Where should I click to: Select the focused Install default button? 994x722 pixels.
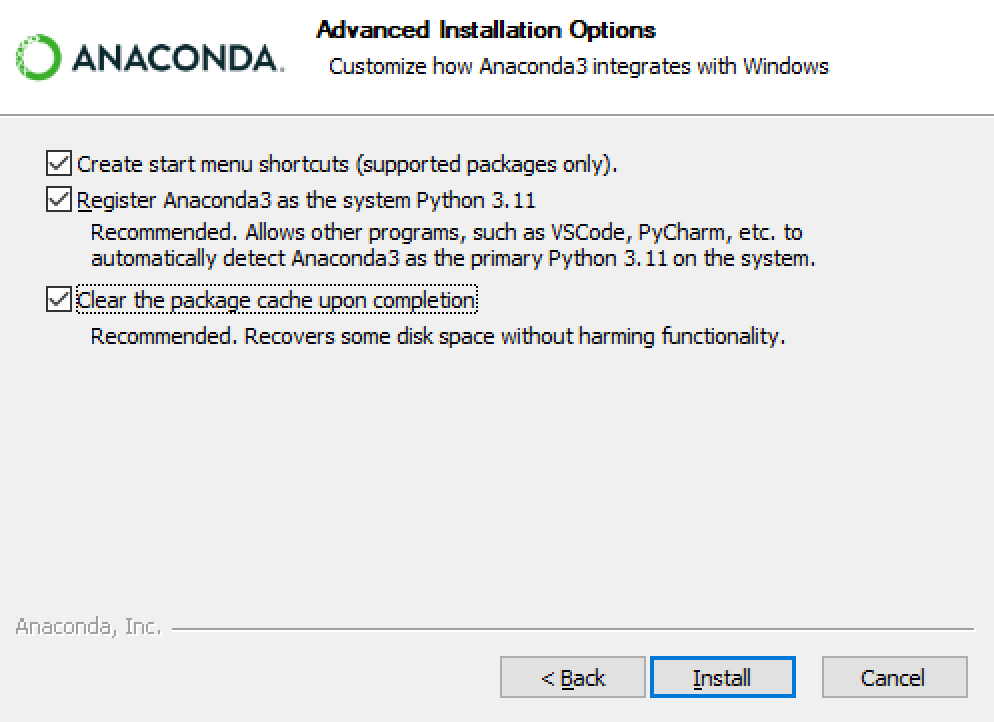pyautogui.click(x=722, y=677)
